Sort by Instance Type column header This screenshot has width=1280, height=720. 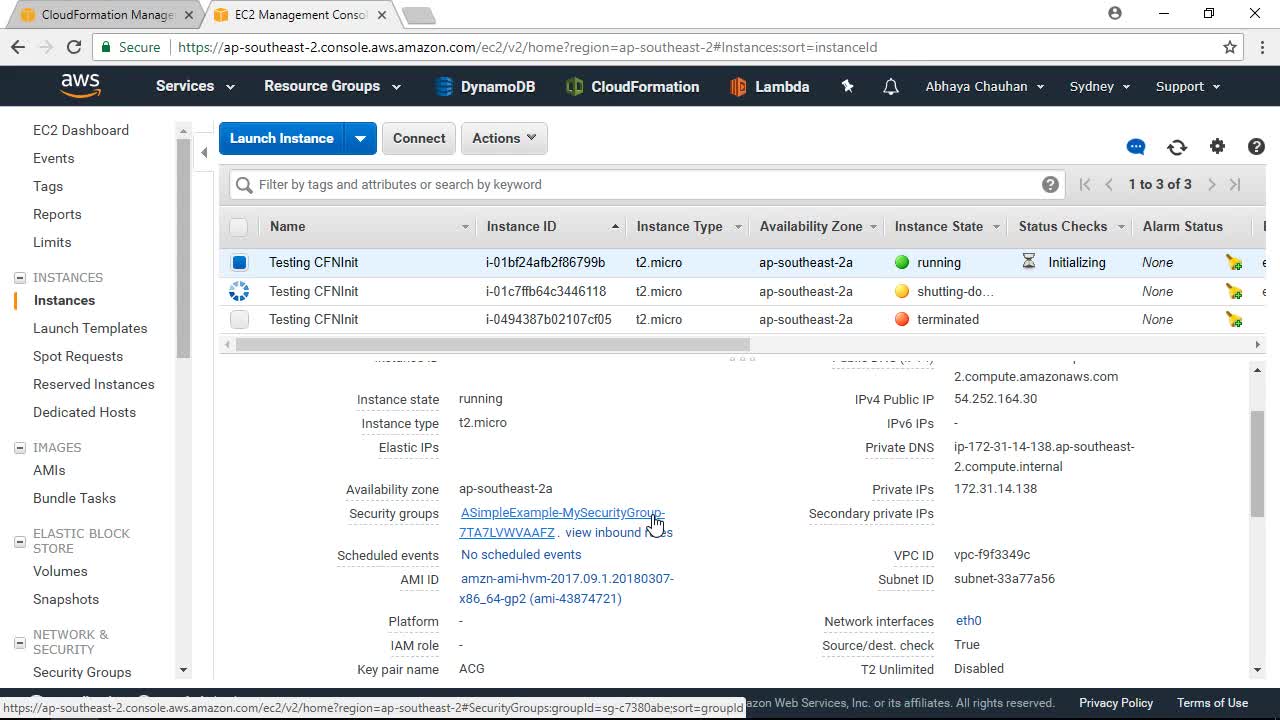[x=688, y=227]
